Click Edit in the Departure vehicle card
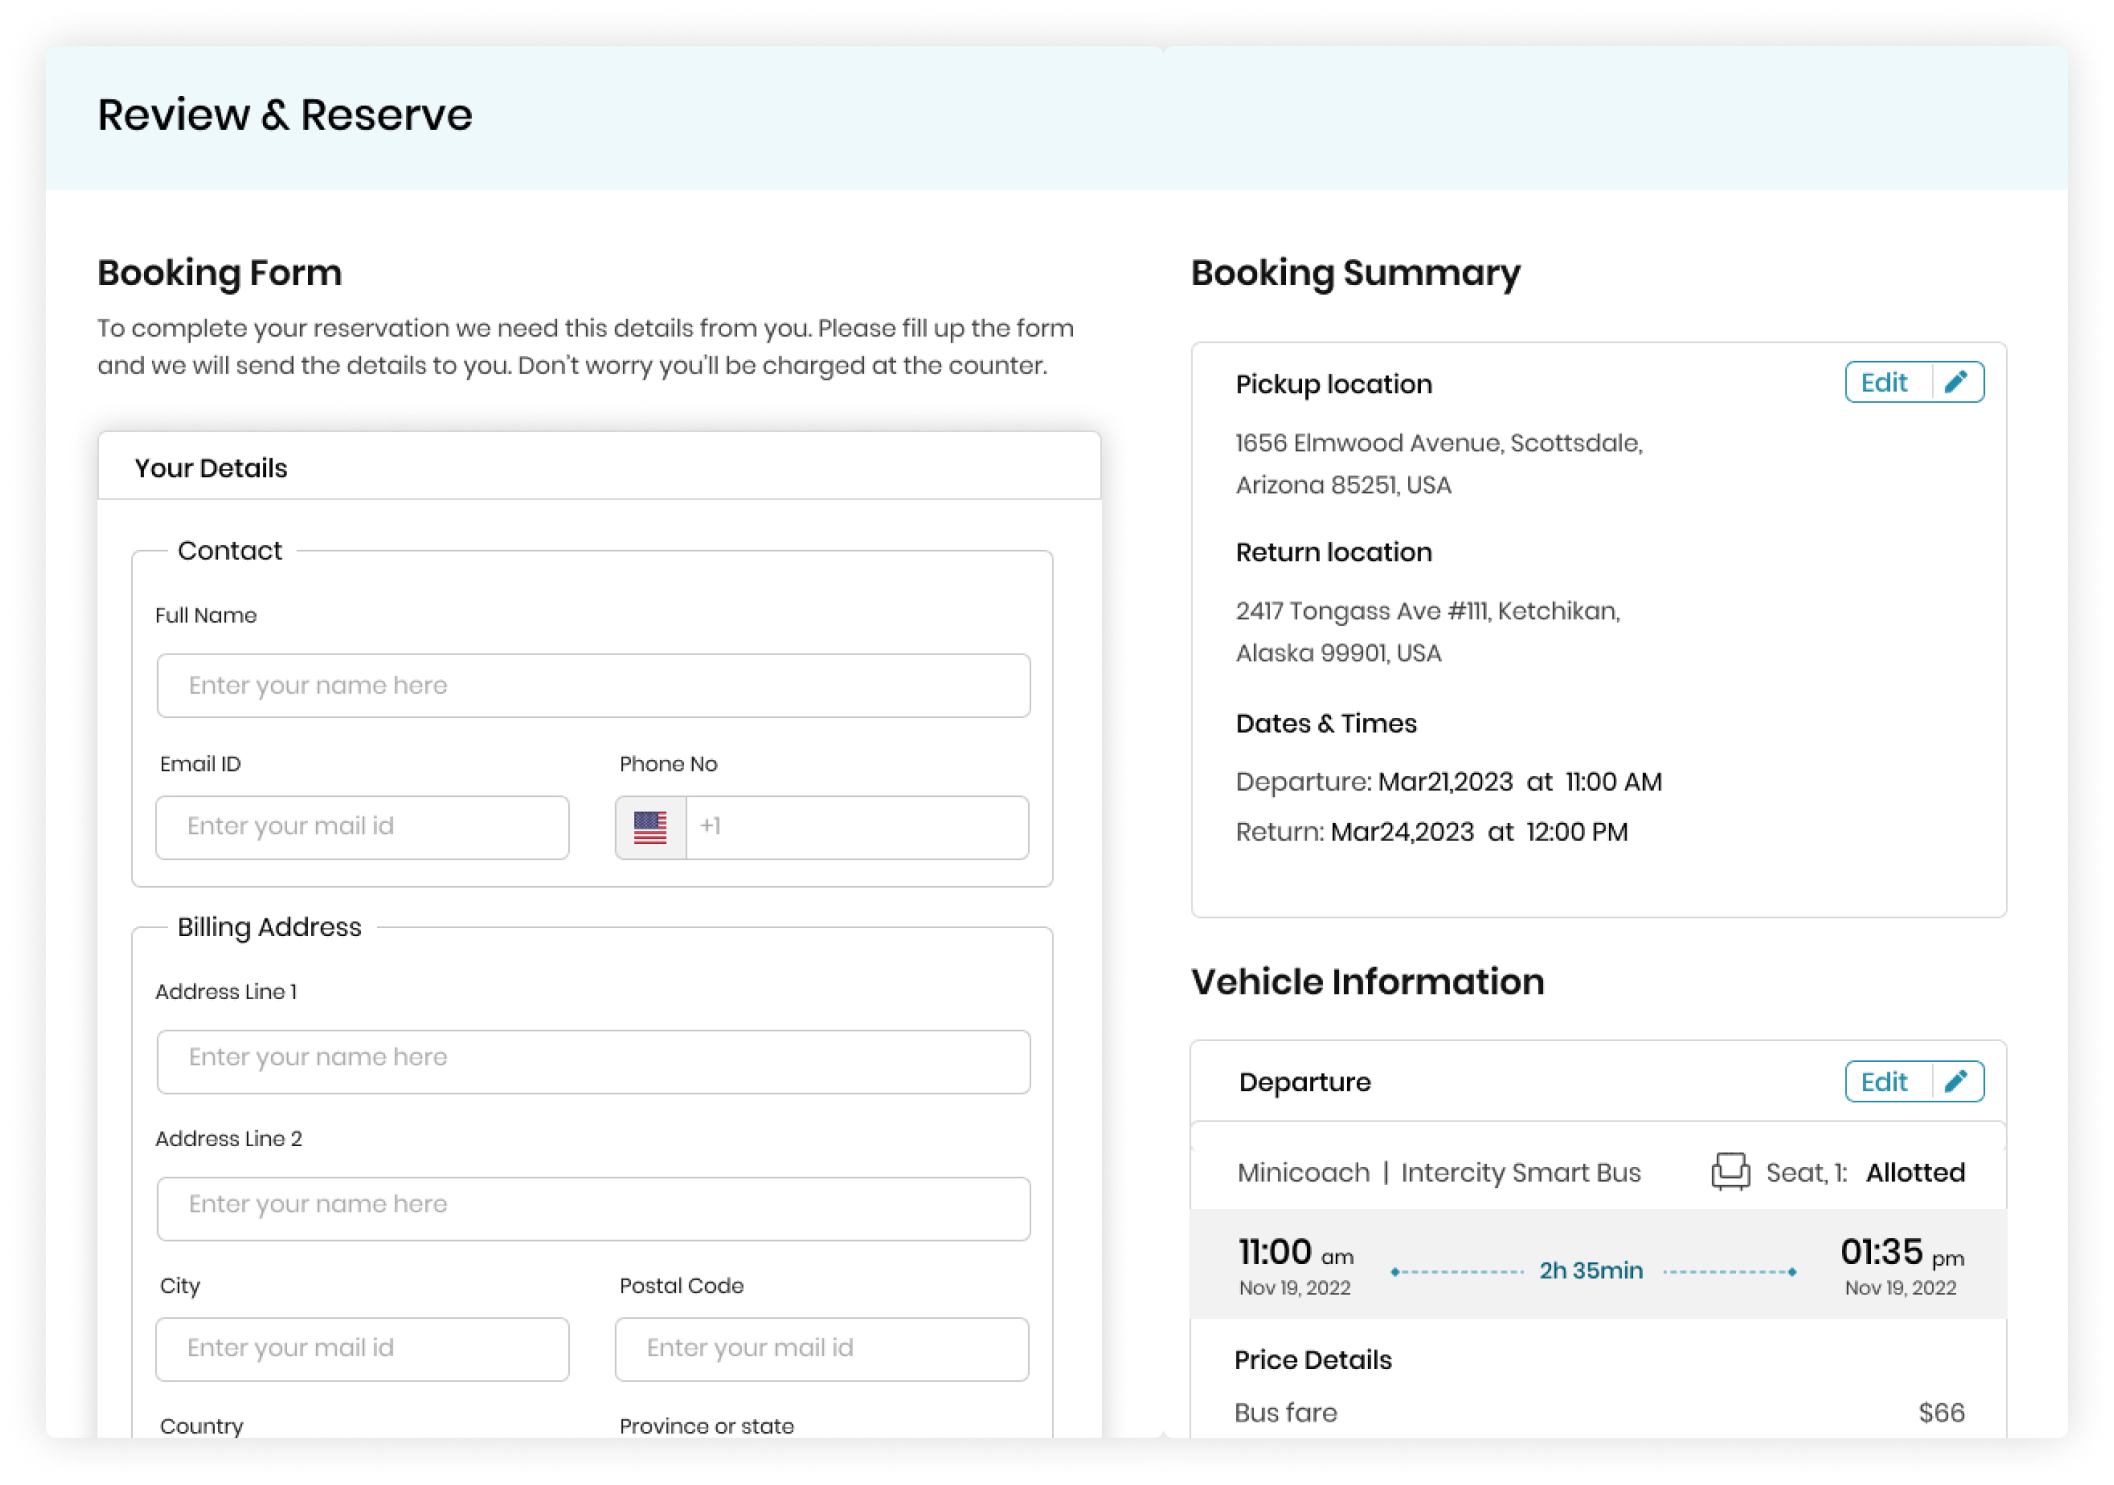Image resolution: width=2114 pixels, height=1485 pixels. click(1884, 1081)
